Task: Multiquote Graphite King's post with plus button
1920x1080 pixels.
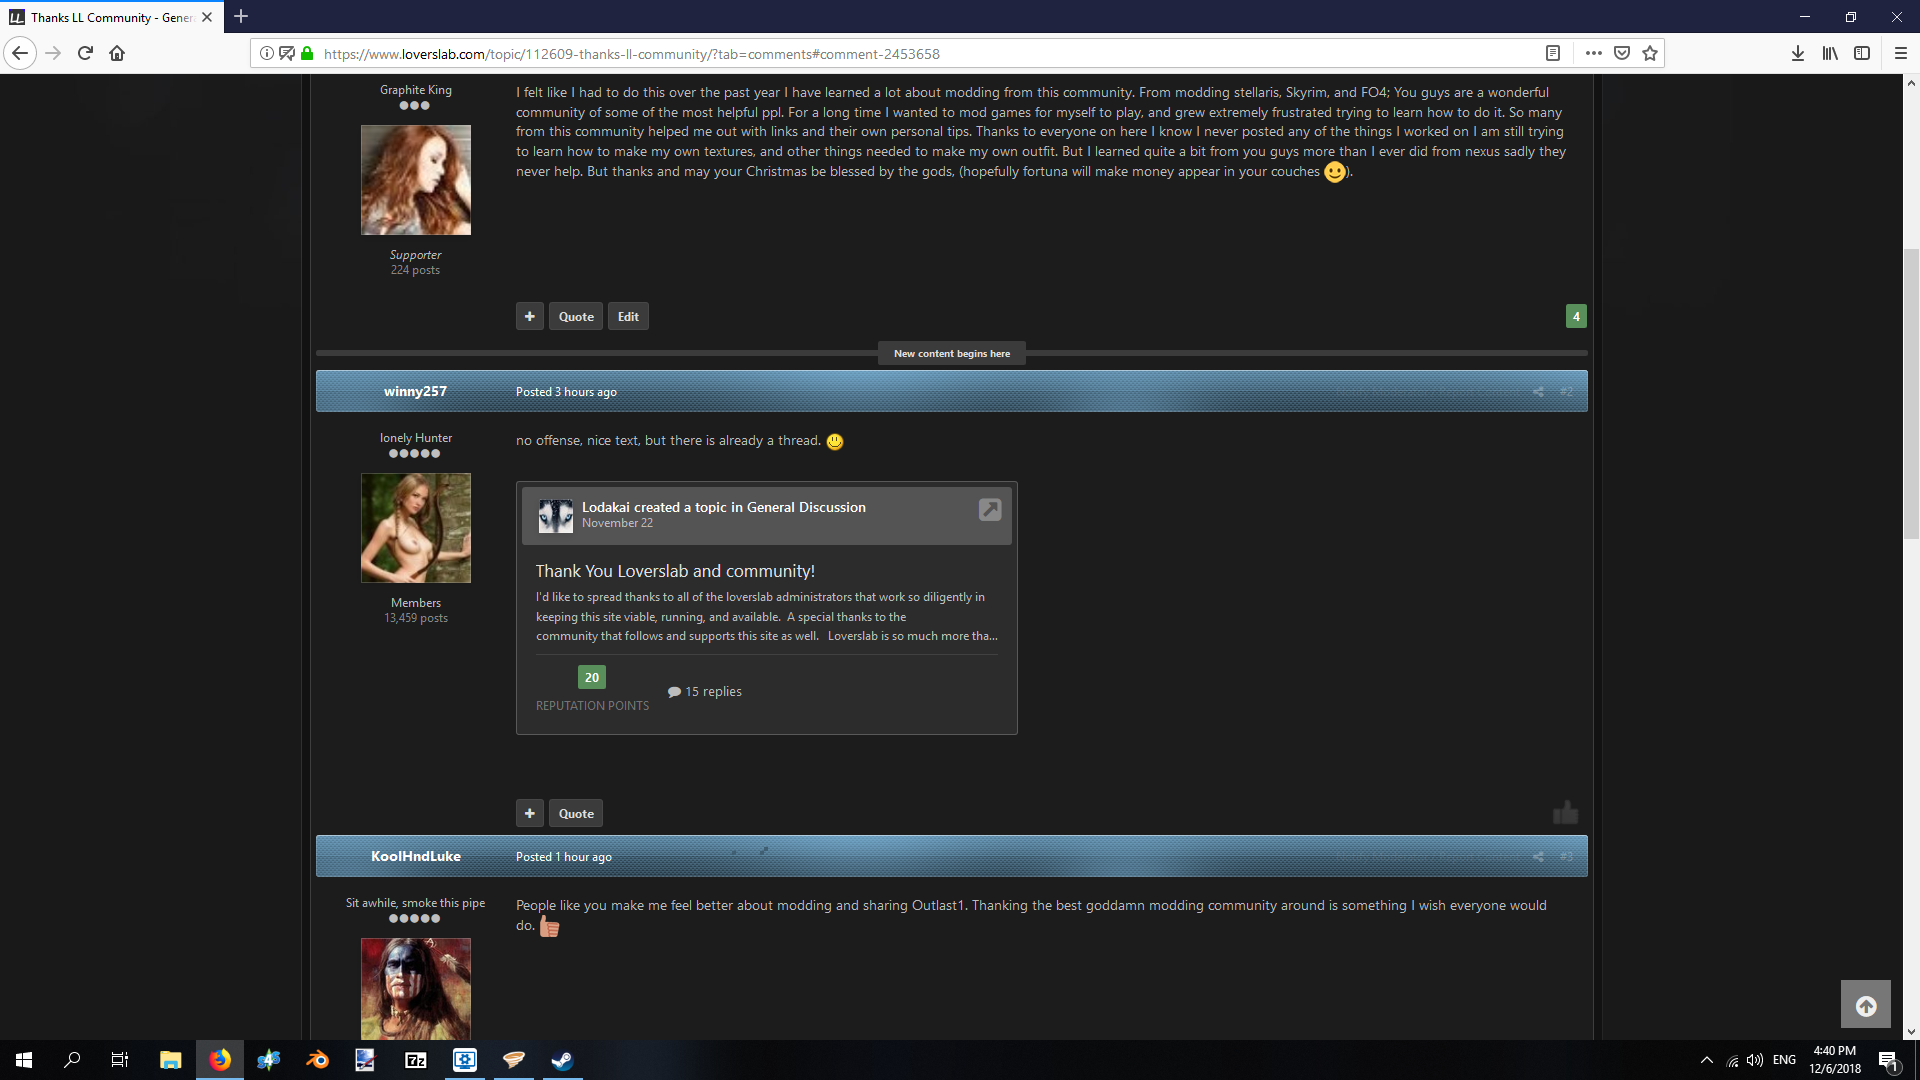Action: coord(530,317)
